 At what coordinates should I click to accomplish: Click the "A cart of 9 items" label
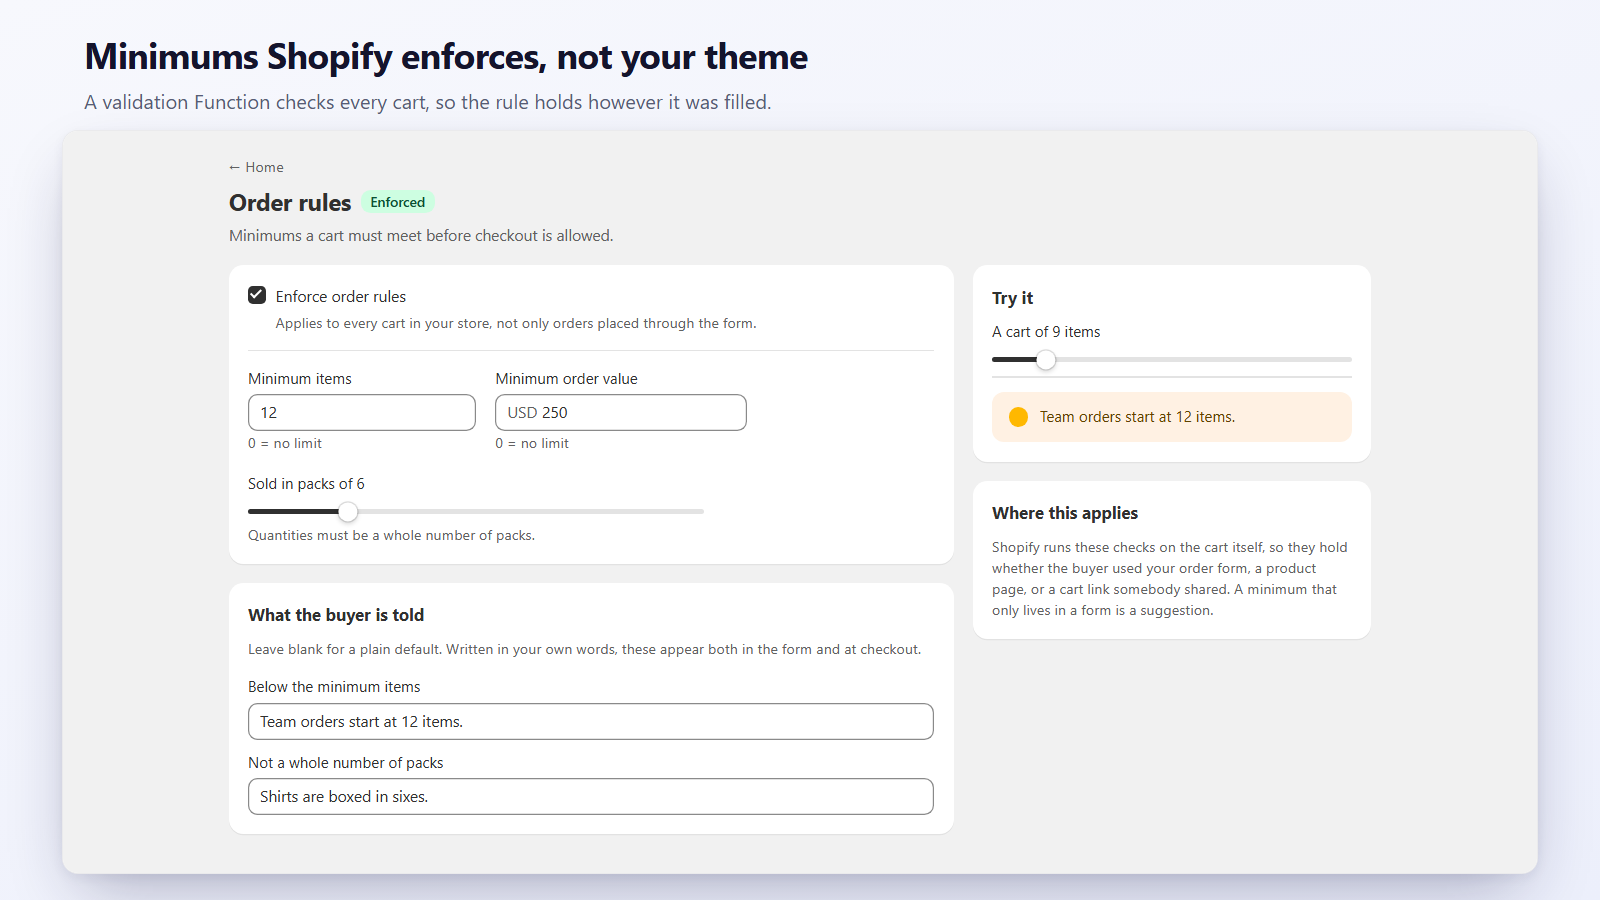[1046, 332]
